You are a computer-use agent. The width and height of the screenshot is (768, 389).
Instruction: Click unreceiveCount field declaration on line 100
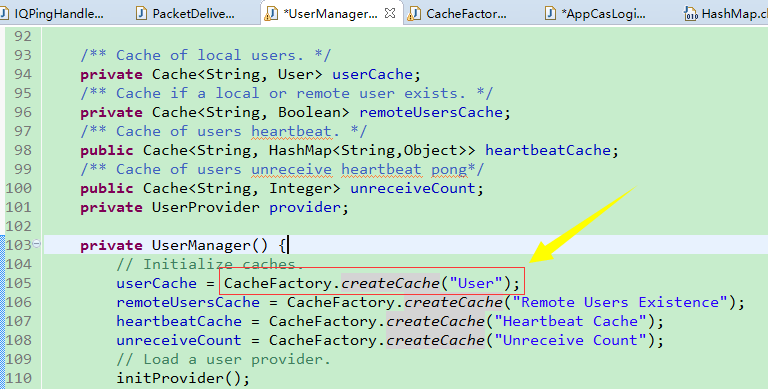[413, 188]
